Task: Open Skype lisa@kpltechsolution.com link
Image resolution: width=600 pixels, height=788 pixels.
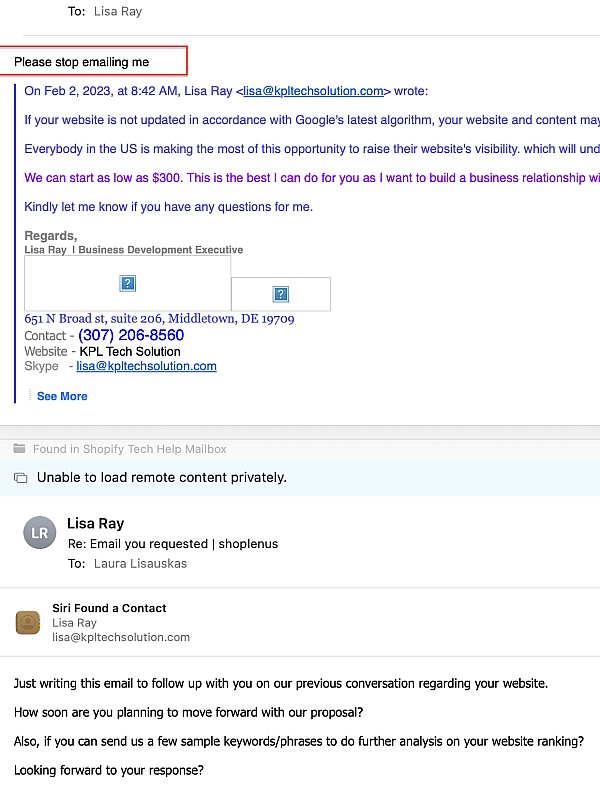Action: click(x=146, y=366)
